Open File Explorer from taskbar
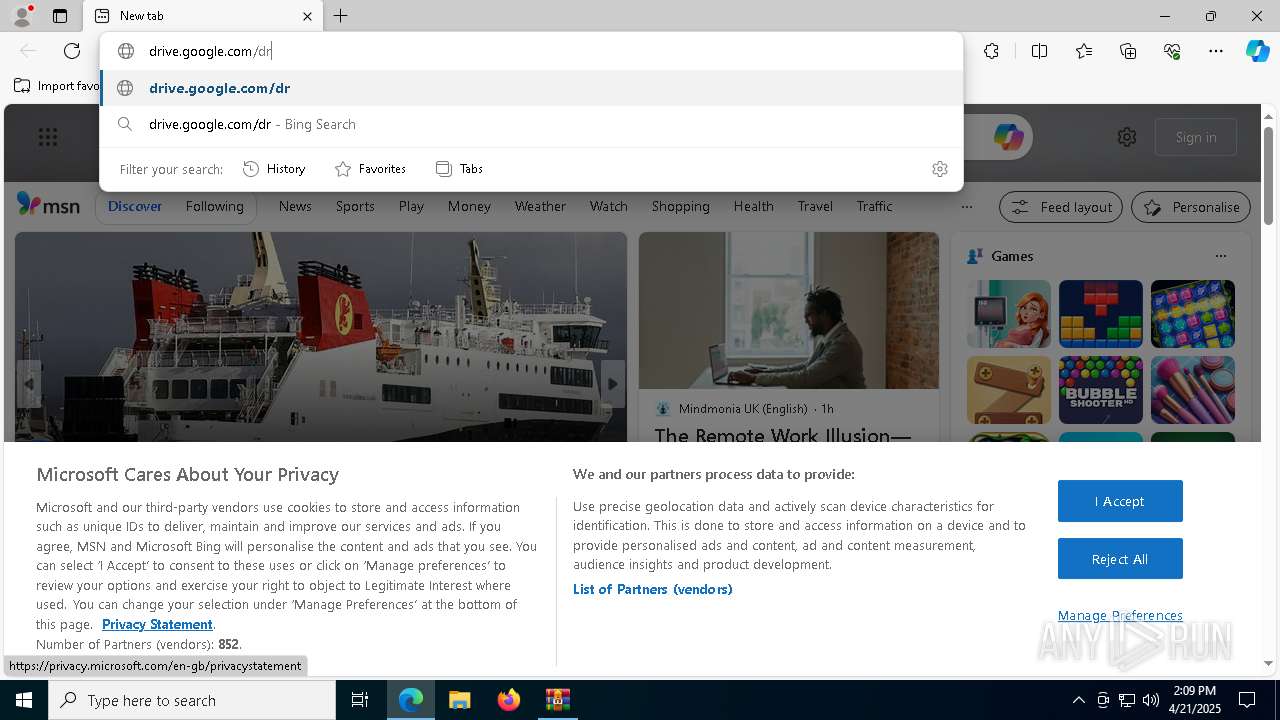 459,700
